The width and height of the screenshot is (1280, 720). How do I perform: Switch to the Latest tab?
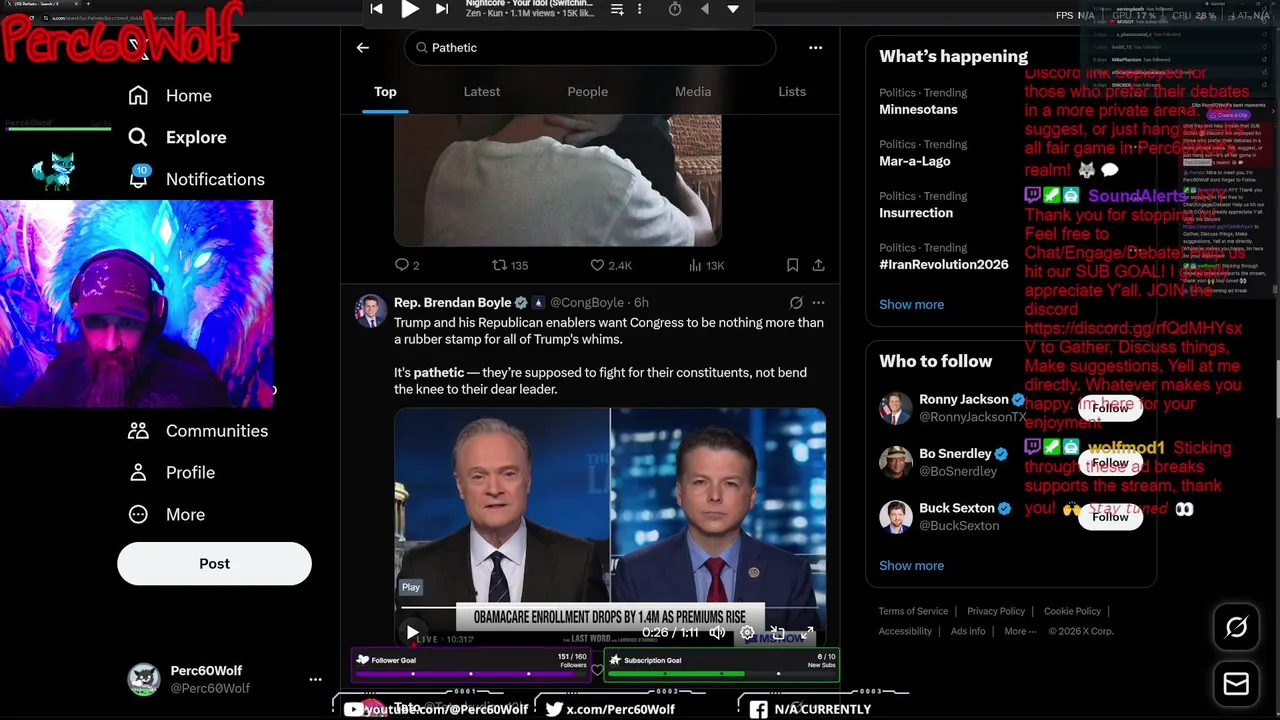482,91
